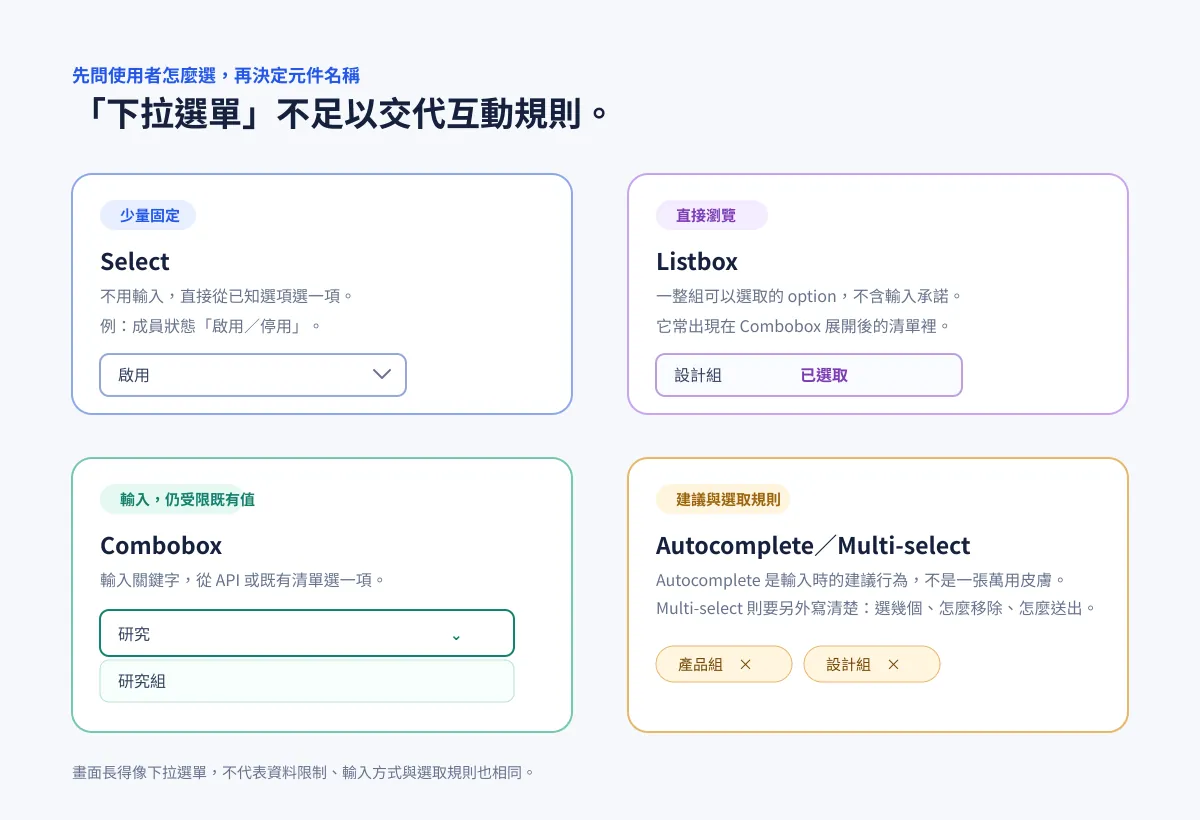1200x820 pixels.
Task: Click the Listbox card heading
Action: 697,262
